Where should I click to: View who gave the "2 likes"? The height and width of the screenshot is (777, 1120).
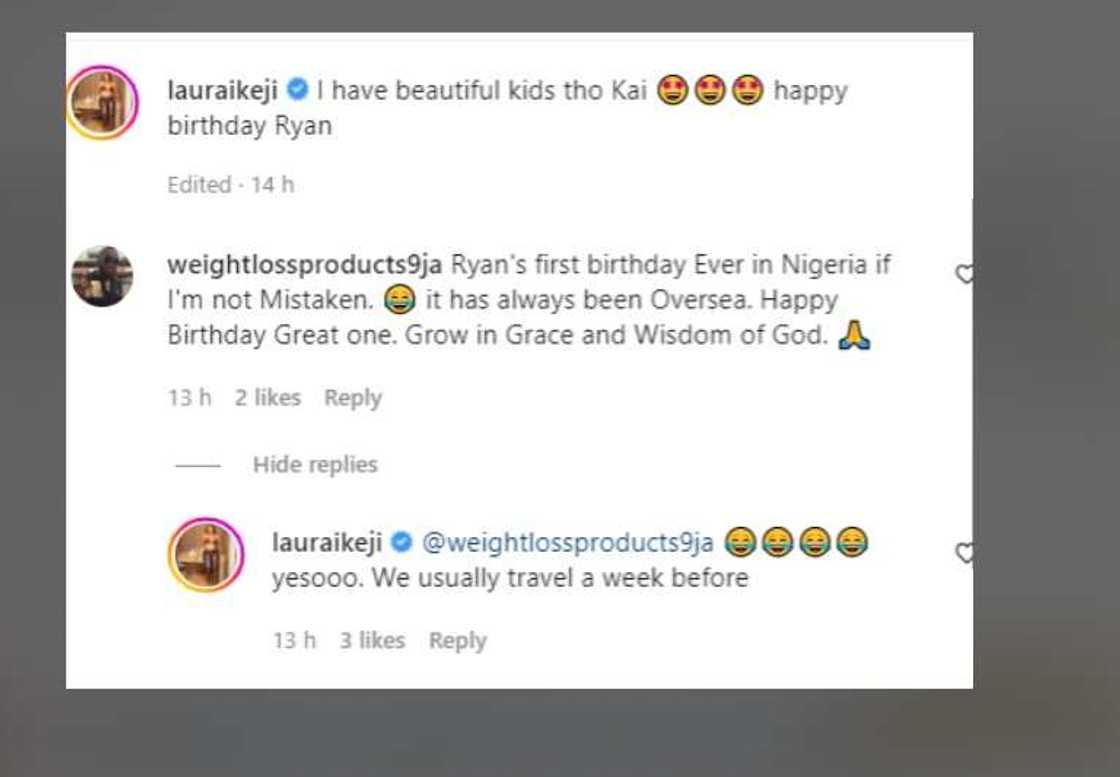(x=267, y=398)
